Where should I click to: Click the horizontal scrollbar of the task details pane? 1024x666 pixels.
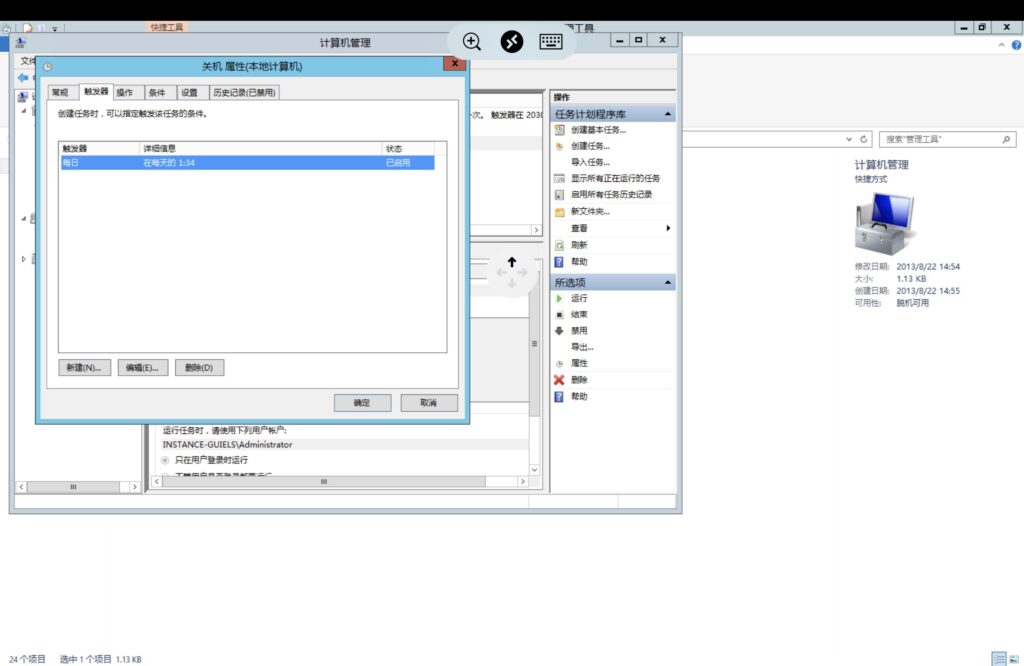[x=323, y=482]
